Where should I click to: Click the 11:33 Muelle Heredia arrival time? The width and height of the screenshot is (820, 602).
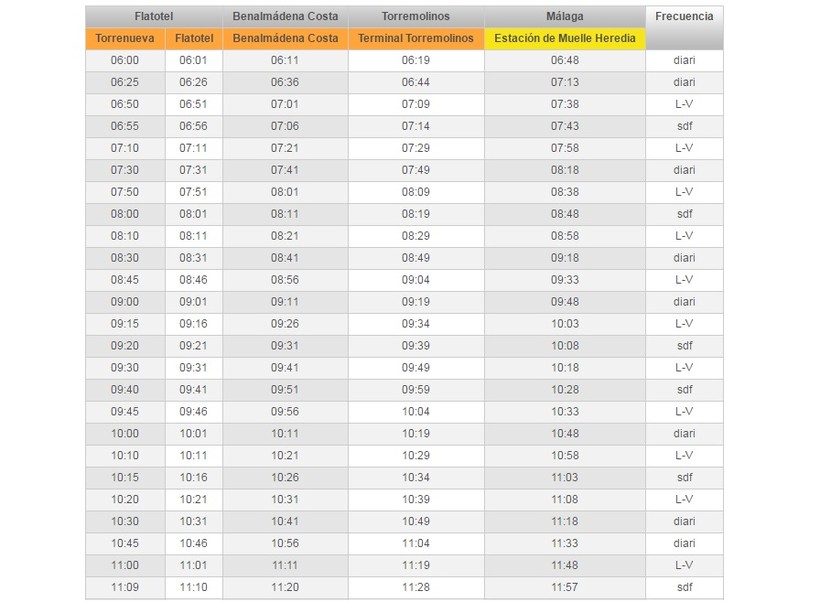click(565, 543)
